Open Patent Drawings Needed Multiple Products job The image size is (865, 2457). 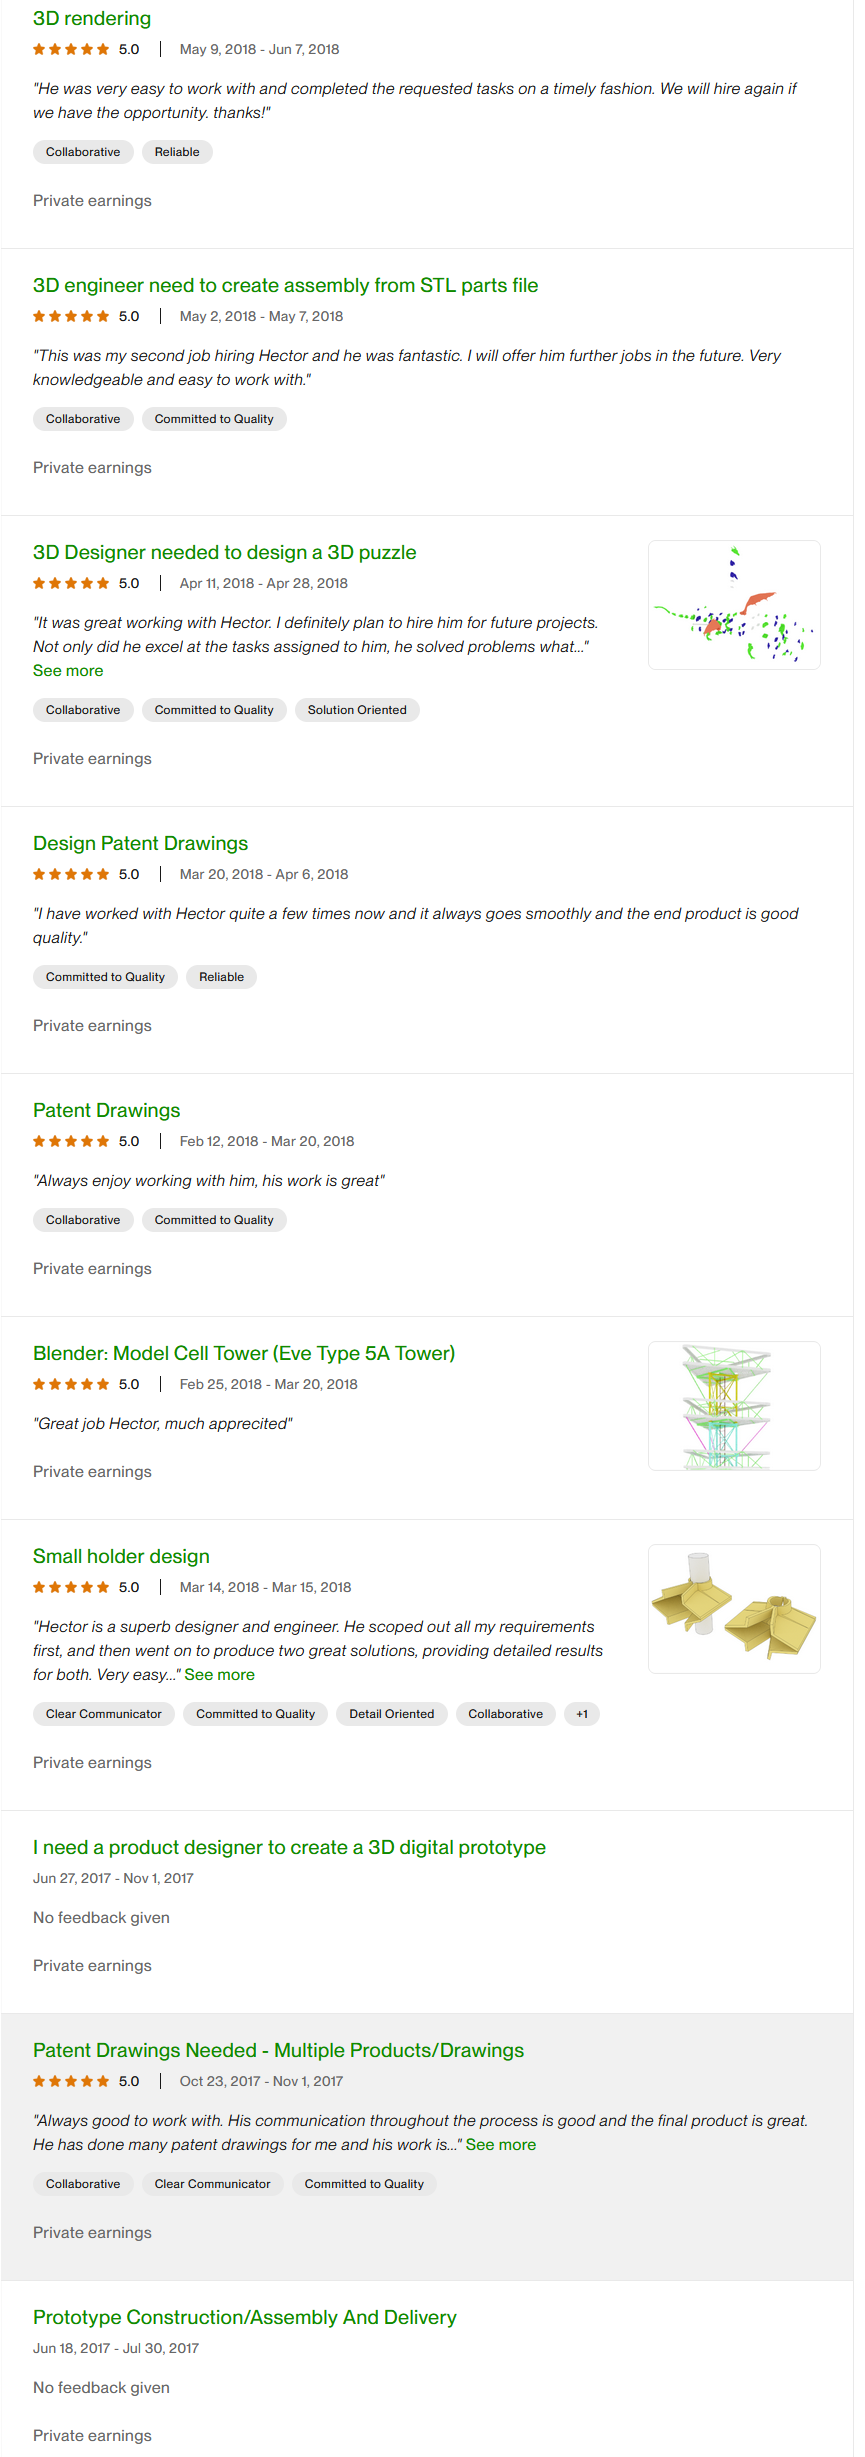278,2051
